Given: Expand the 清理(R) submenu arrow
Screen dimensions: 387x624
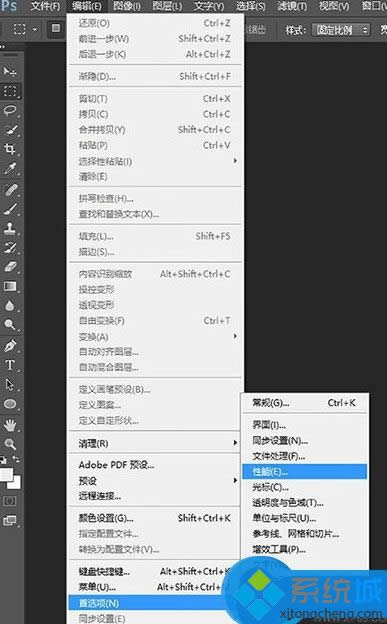Looking at the screenshot, I should pyautogui.click(x=235, y=443).
